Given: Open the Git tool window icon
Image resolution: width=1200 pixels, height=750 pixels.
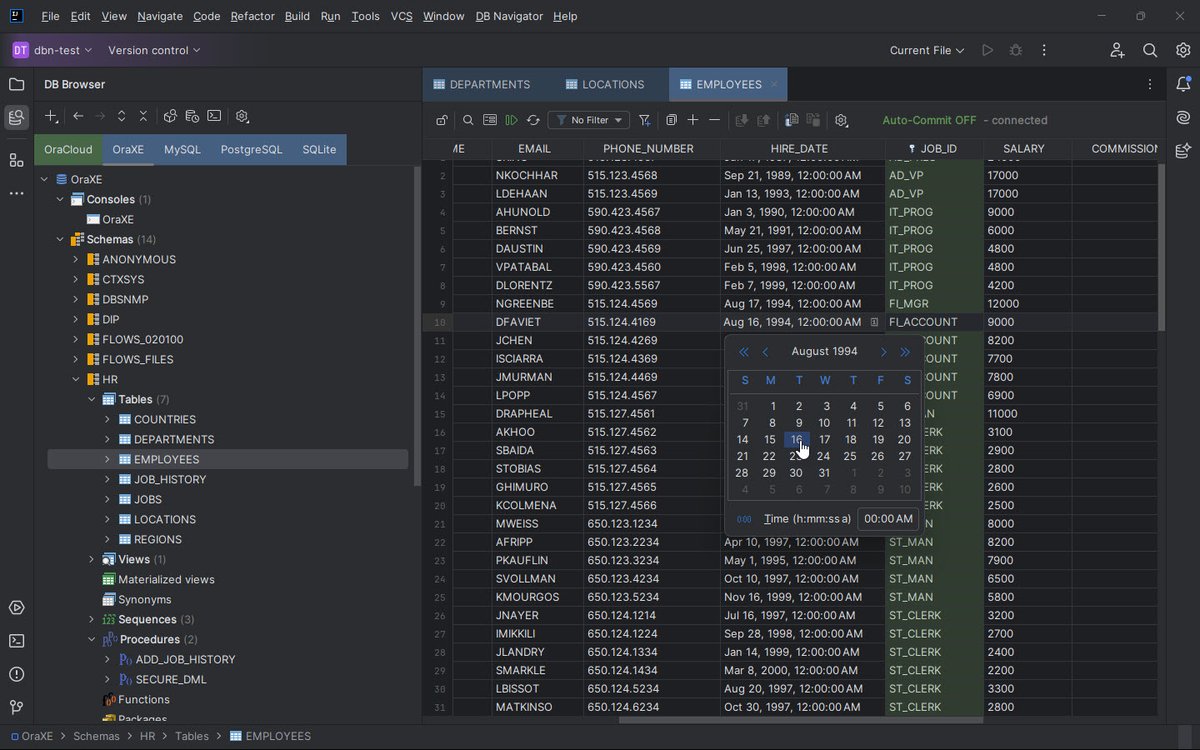Looking at the screenshot, I should pos(16,707).
